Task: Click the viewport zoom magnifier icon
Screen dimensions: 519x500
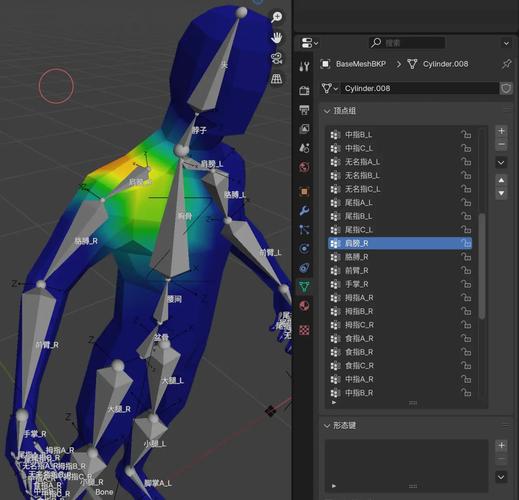Action: click(277, 17)
